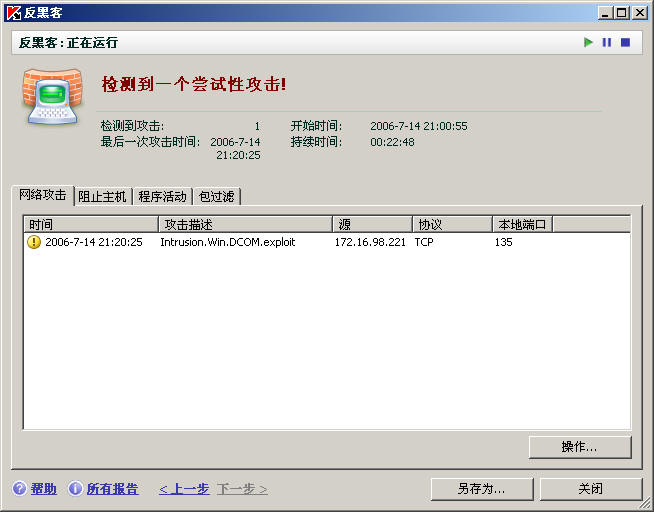Sort by the 源 column header
The width and height of the screenshot is (654, 512).
[x=372, y=224]
